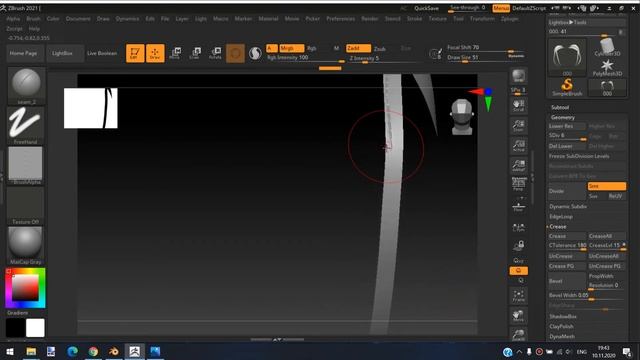Click the AAHalf icon
The width and height of the screenshot is (640, 360).
click(518, 165)
